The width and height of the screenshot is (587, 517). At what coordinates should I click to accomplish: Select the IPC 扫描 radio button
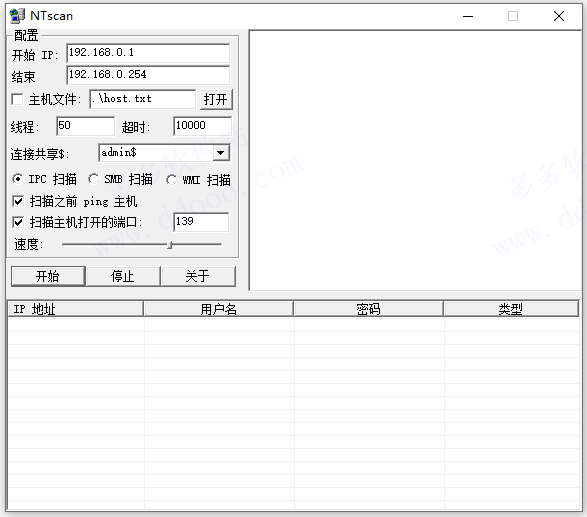(17, 179)
